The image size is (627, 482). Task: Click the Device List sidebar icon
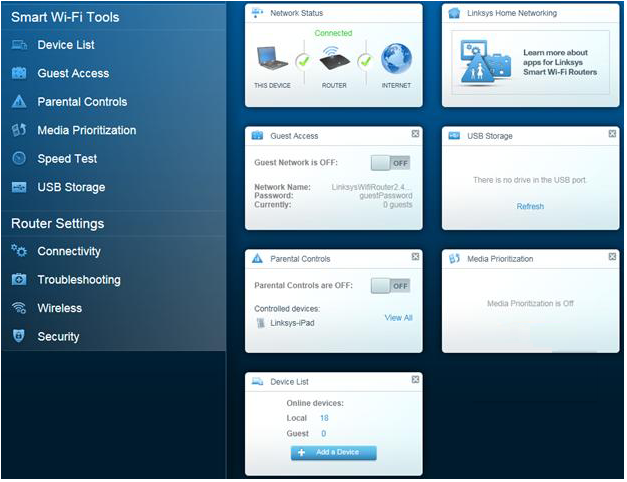click(x=19, y=45)
